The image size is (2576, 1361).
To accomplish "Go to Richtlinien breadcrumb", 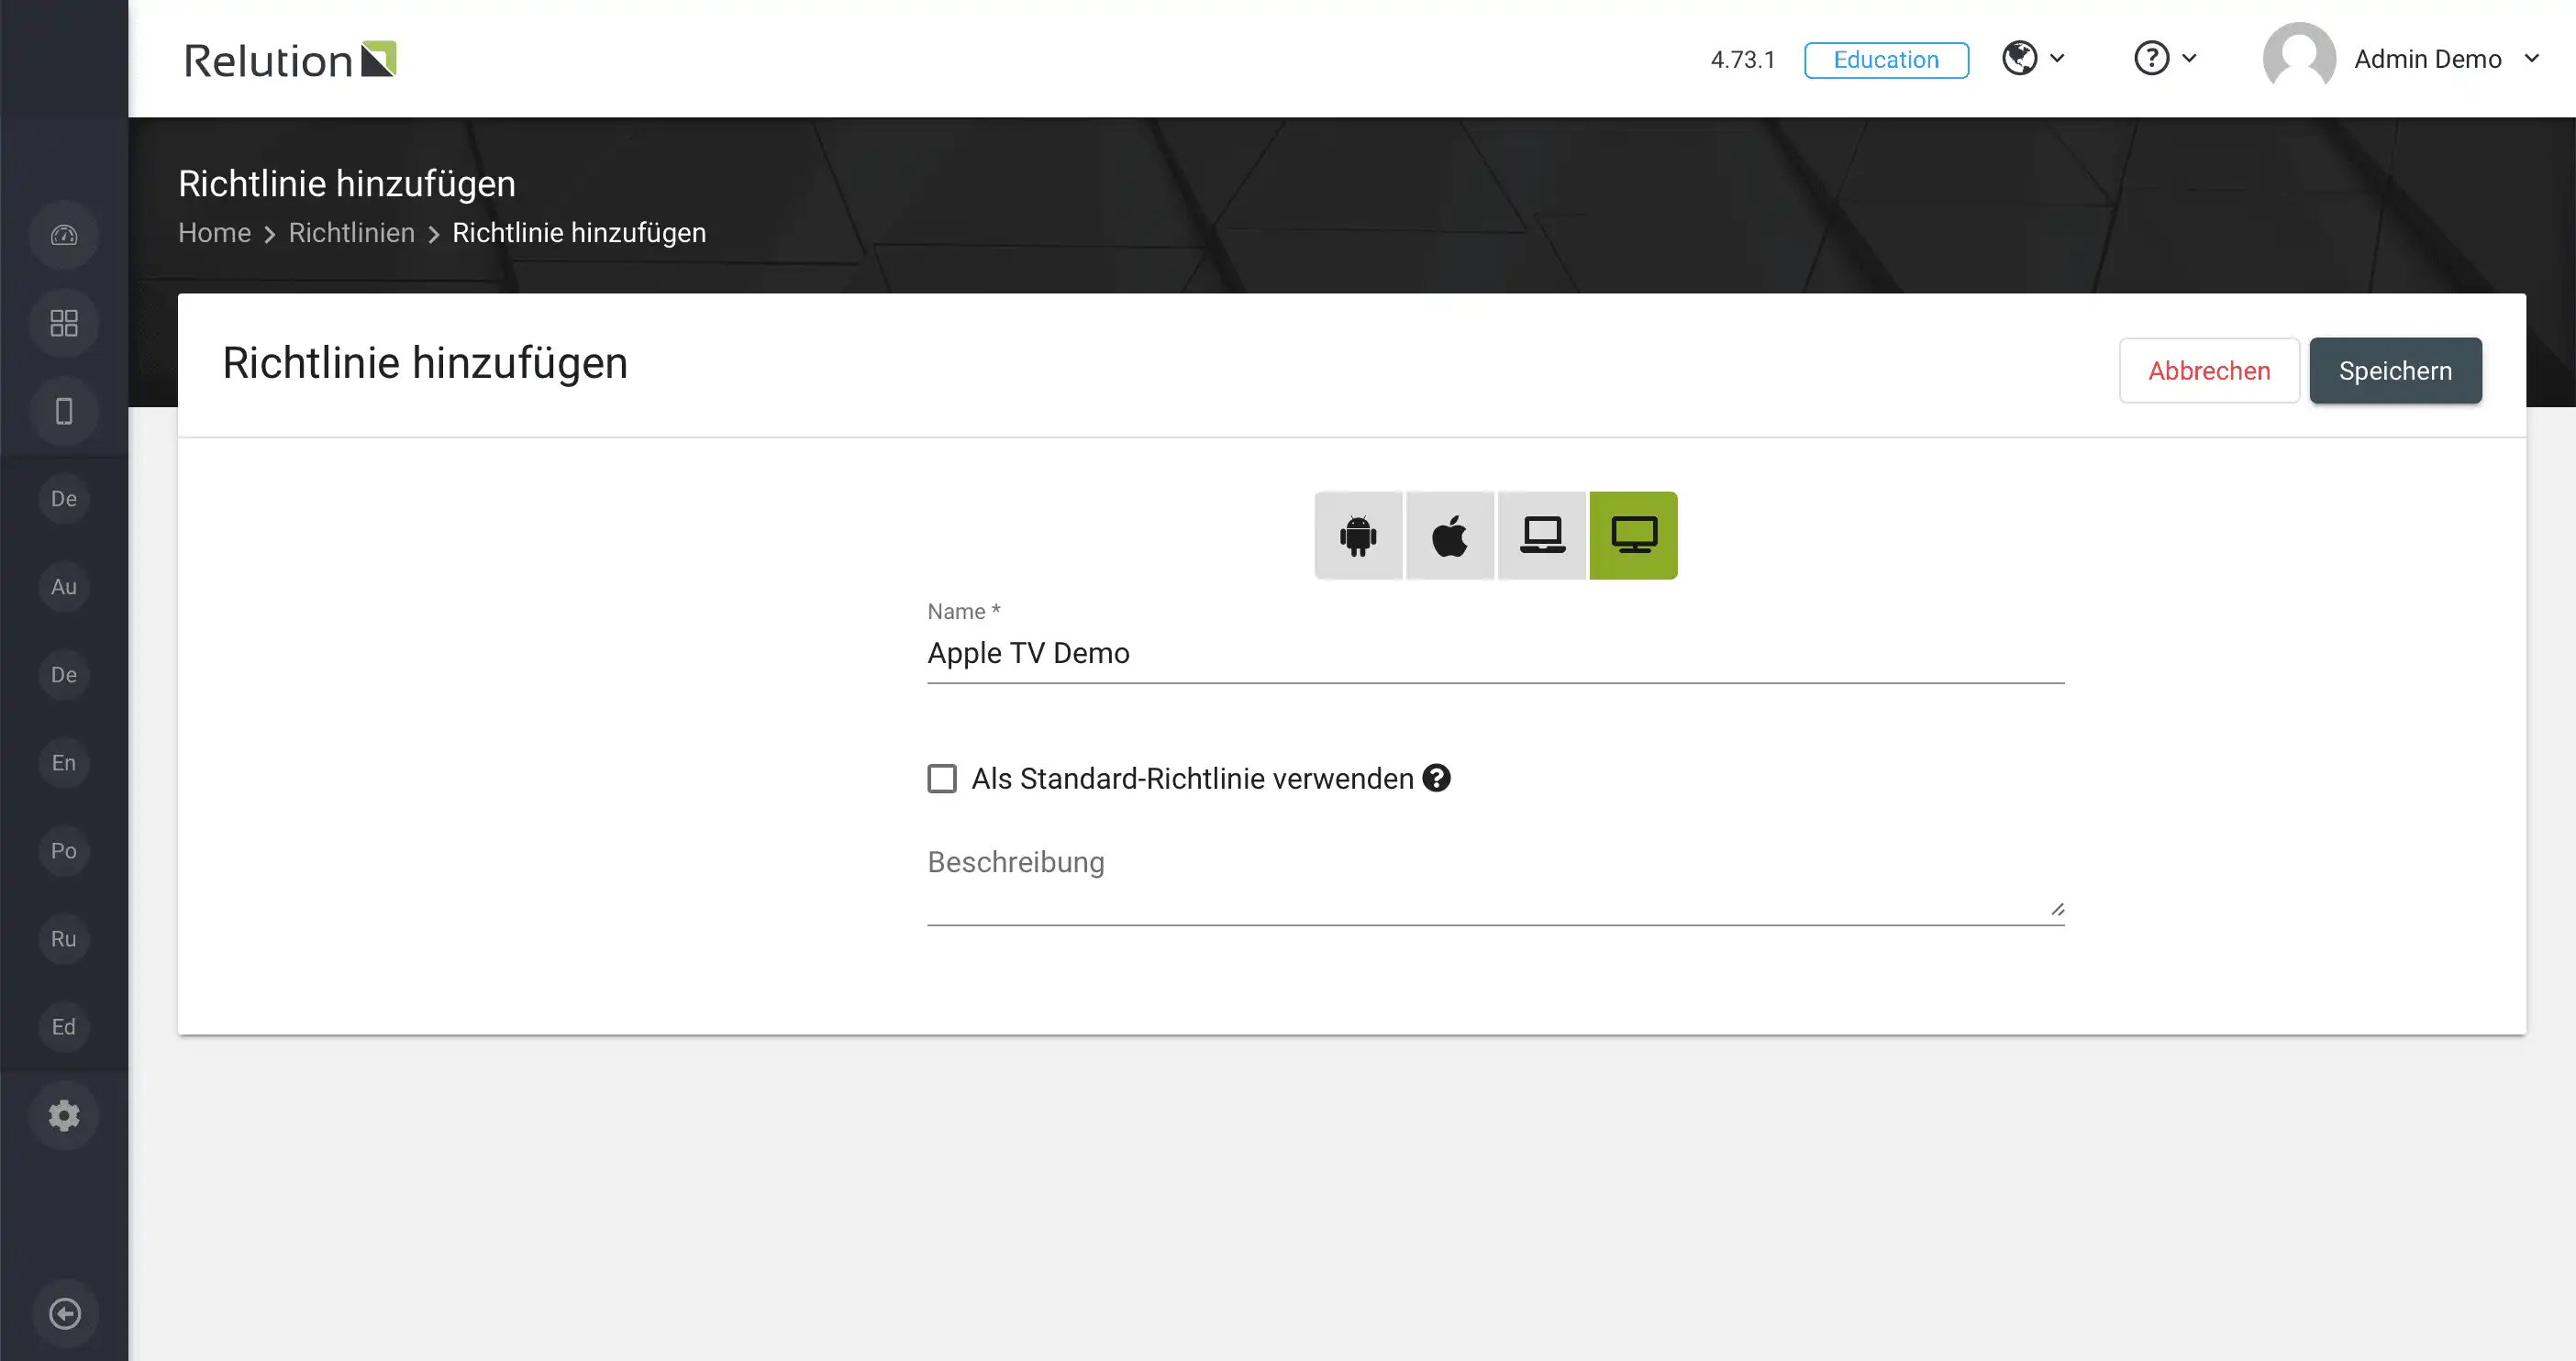I will coord(351,233).
